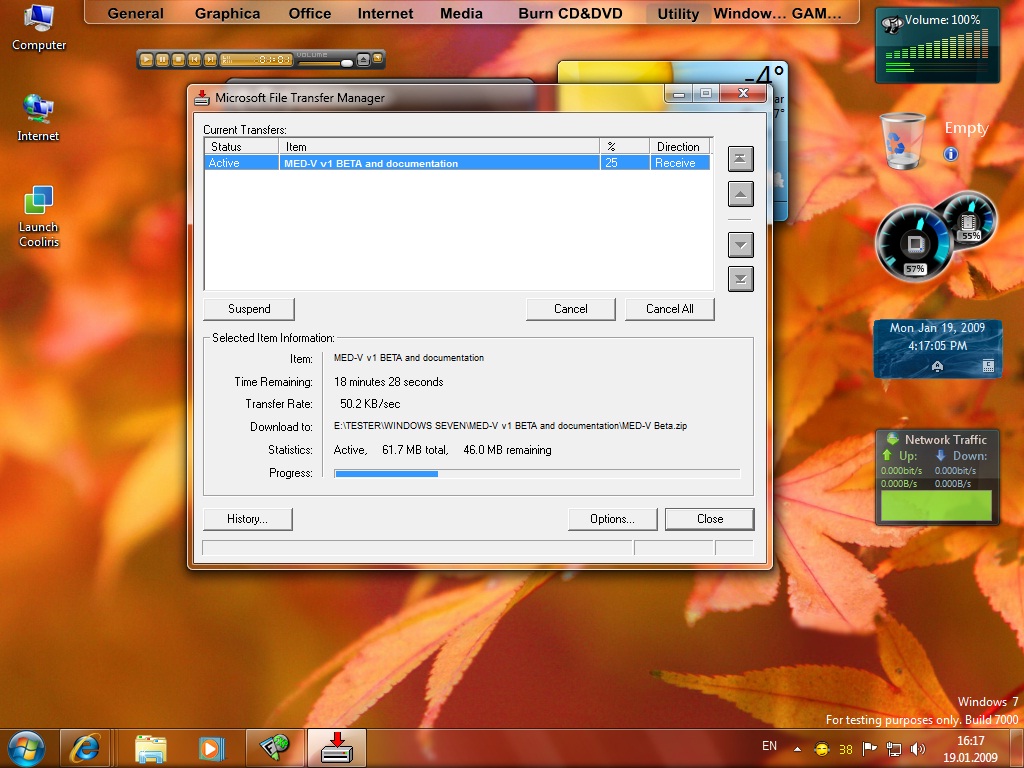Click the clock gadget alarm bell icon
The width and height of the screenshot is (1024, 768).
937,366
